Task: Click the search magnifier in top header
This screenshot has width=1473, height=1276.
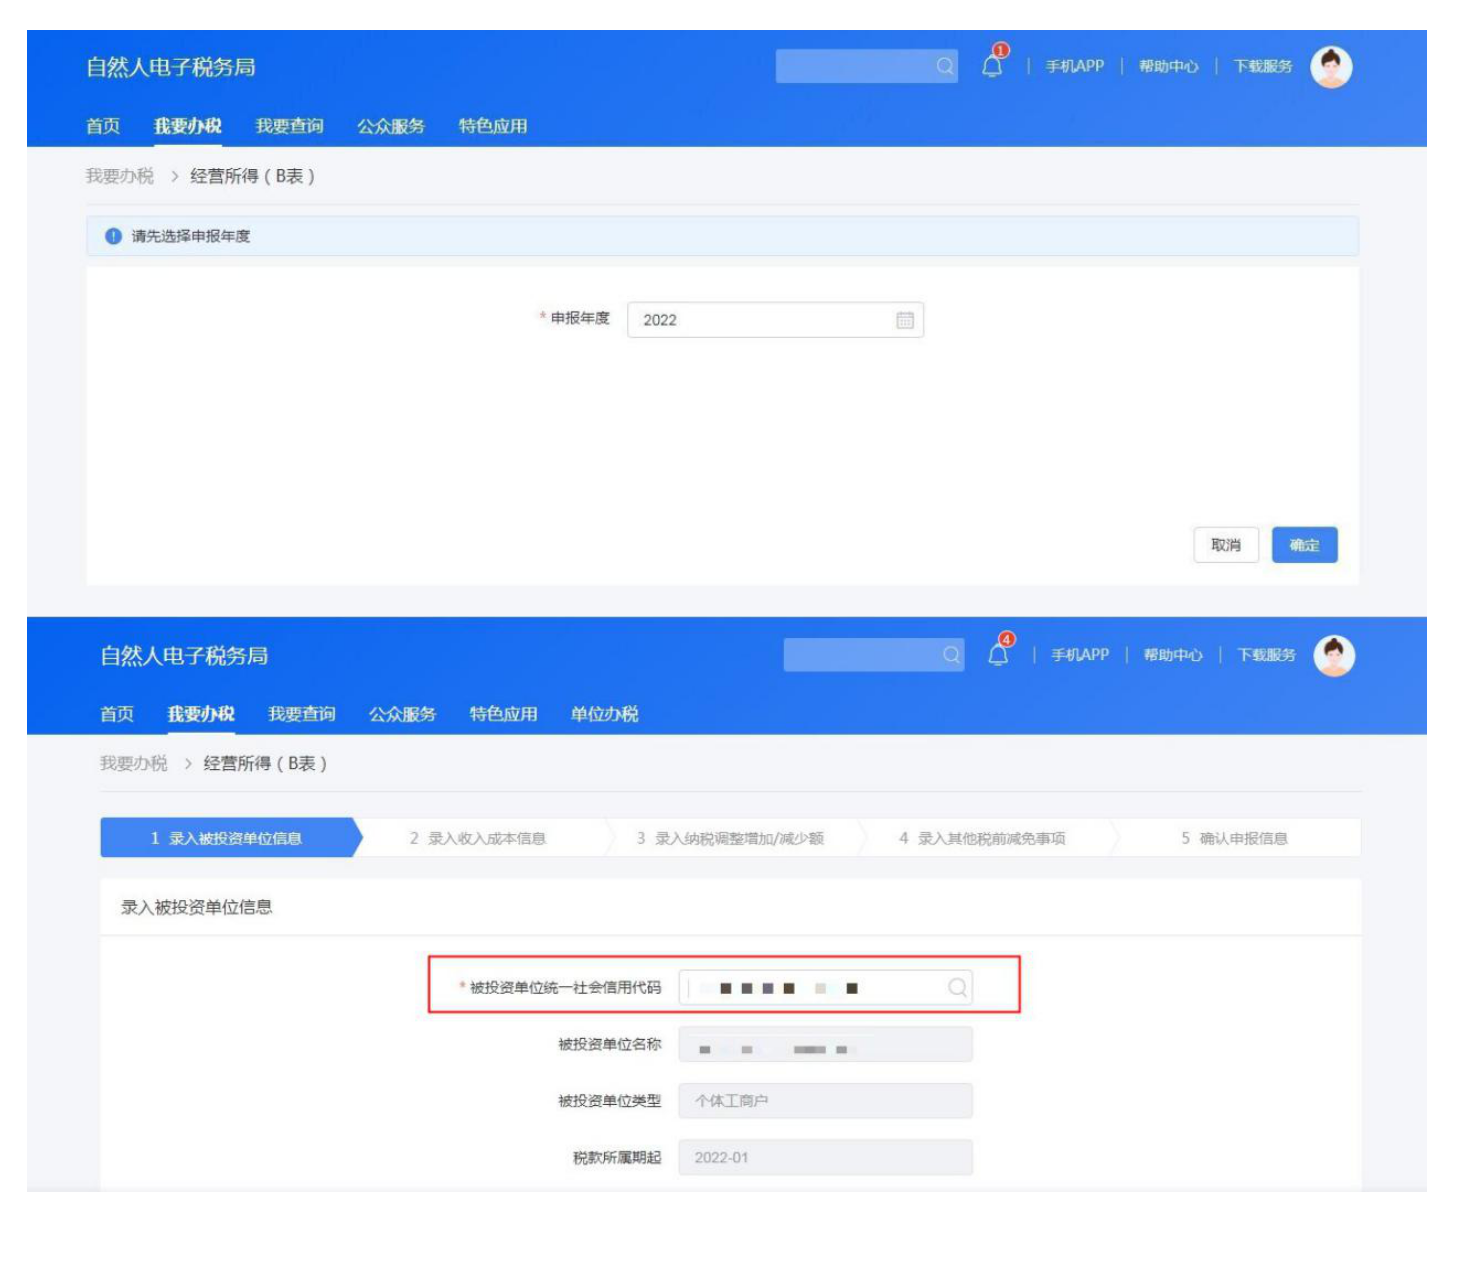Action: (945, 67)
